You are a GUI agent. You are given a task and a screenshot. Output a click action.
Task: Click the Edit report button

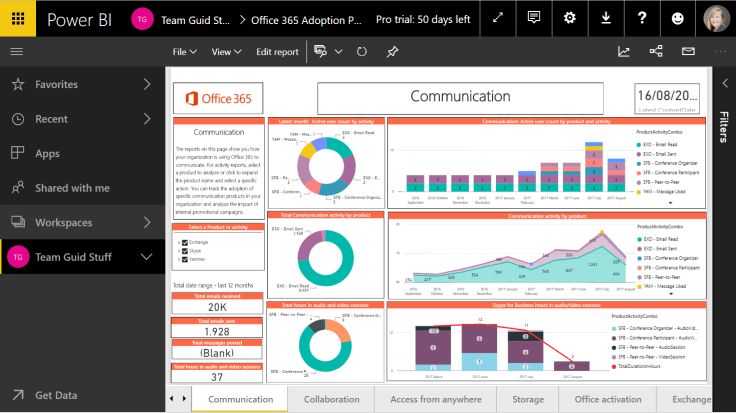[277, 51]
